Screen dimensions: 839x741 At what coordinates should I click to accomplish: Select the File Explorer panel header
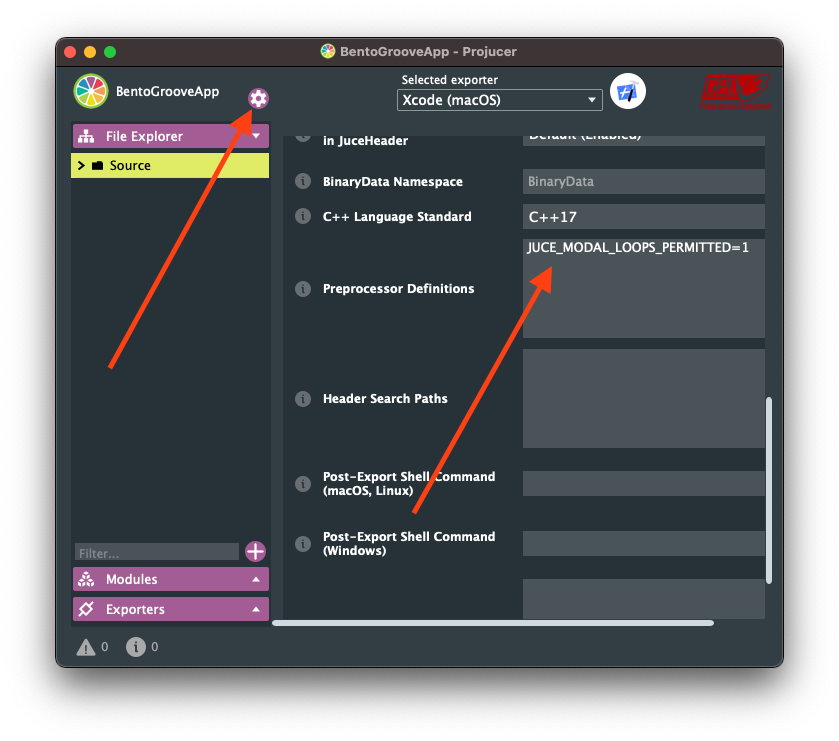(171, 136)
